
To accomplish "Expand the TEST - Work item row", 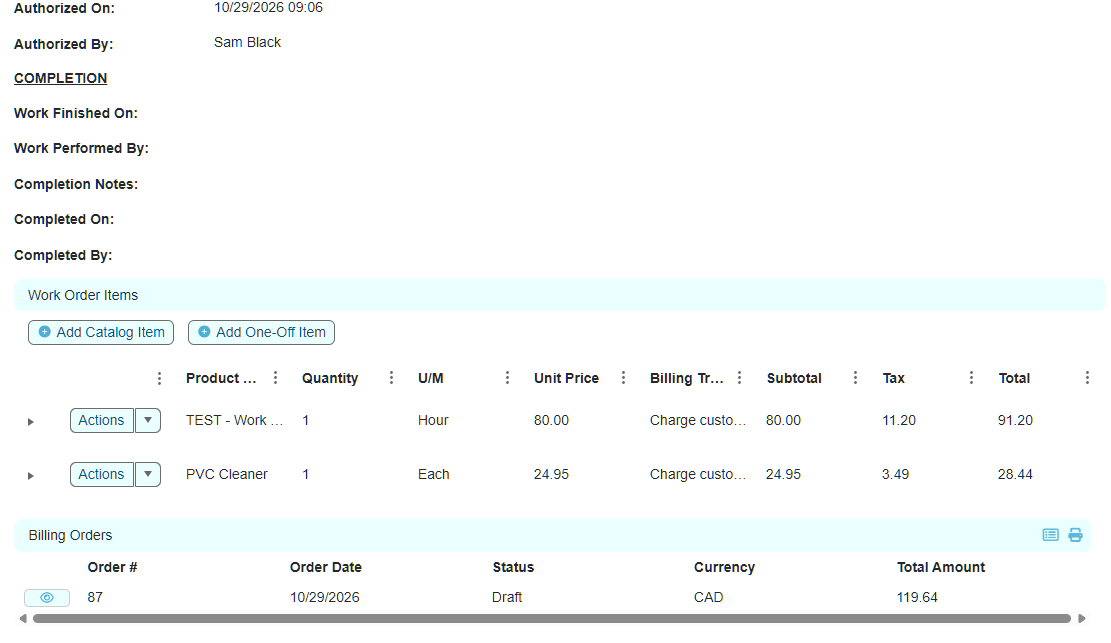I will [x=30, y=422].
